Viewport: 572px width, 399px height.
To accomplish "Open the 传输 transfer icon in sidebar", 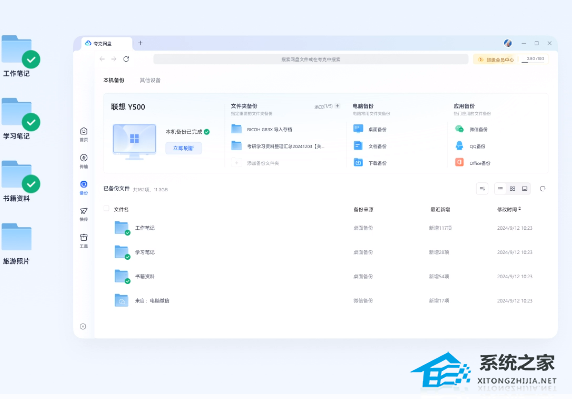I will click(x=84, y=158).
